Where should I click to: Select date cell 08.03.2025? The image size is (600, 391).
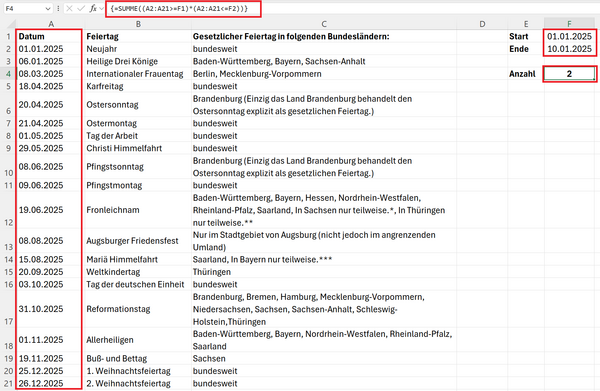click(49, 74)
